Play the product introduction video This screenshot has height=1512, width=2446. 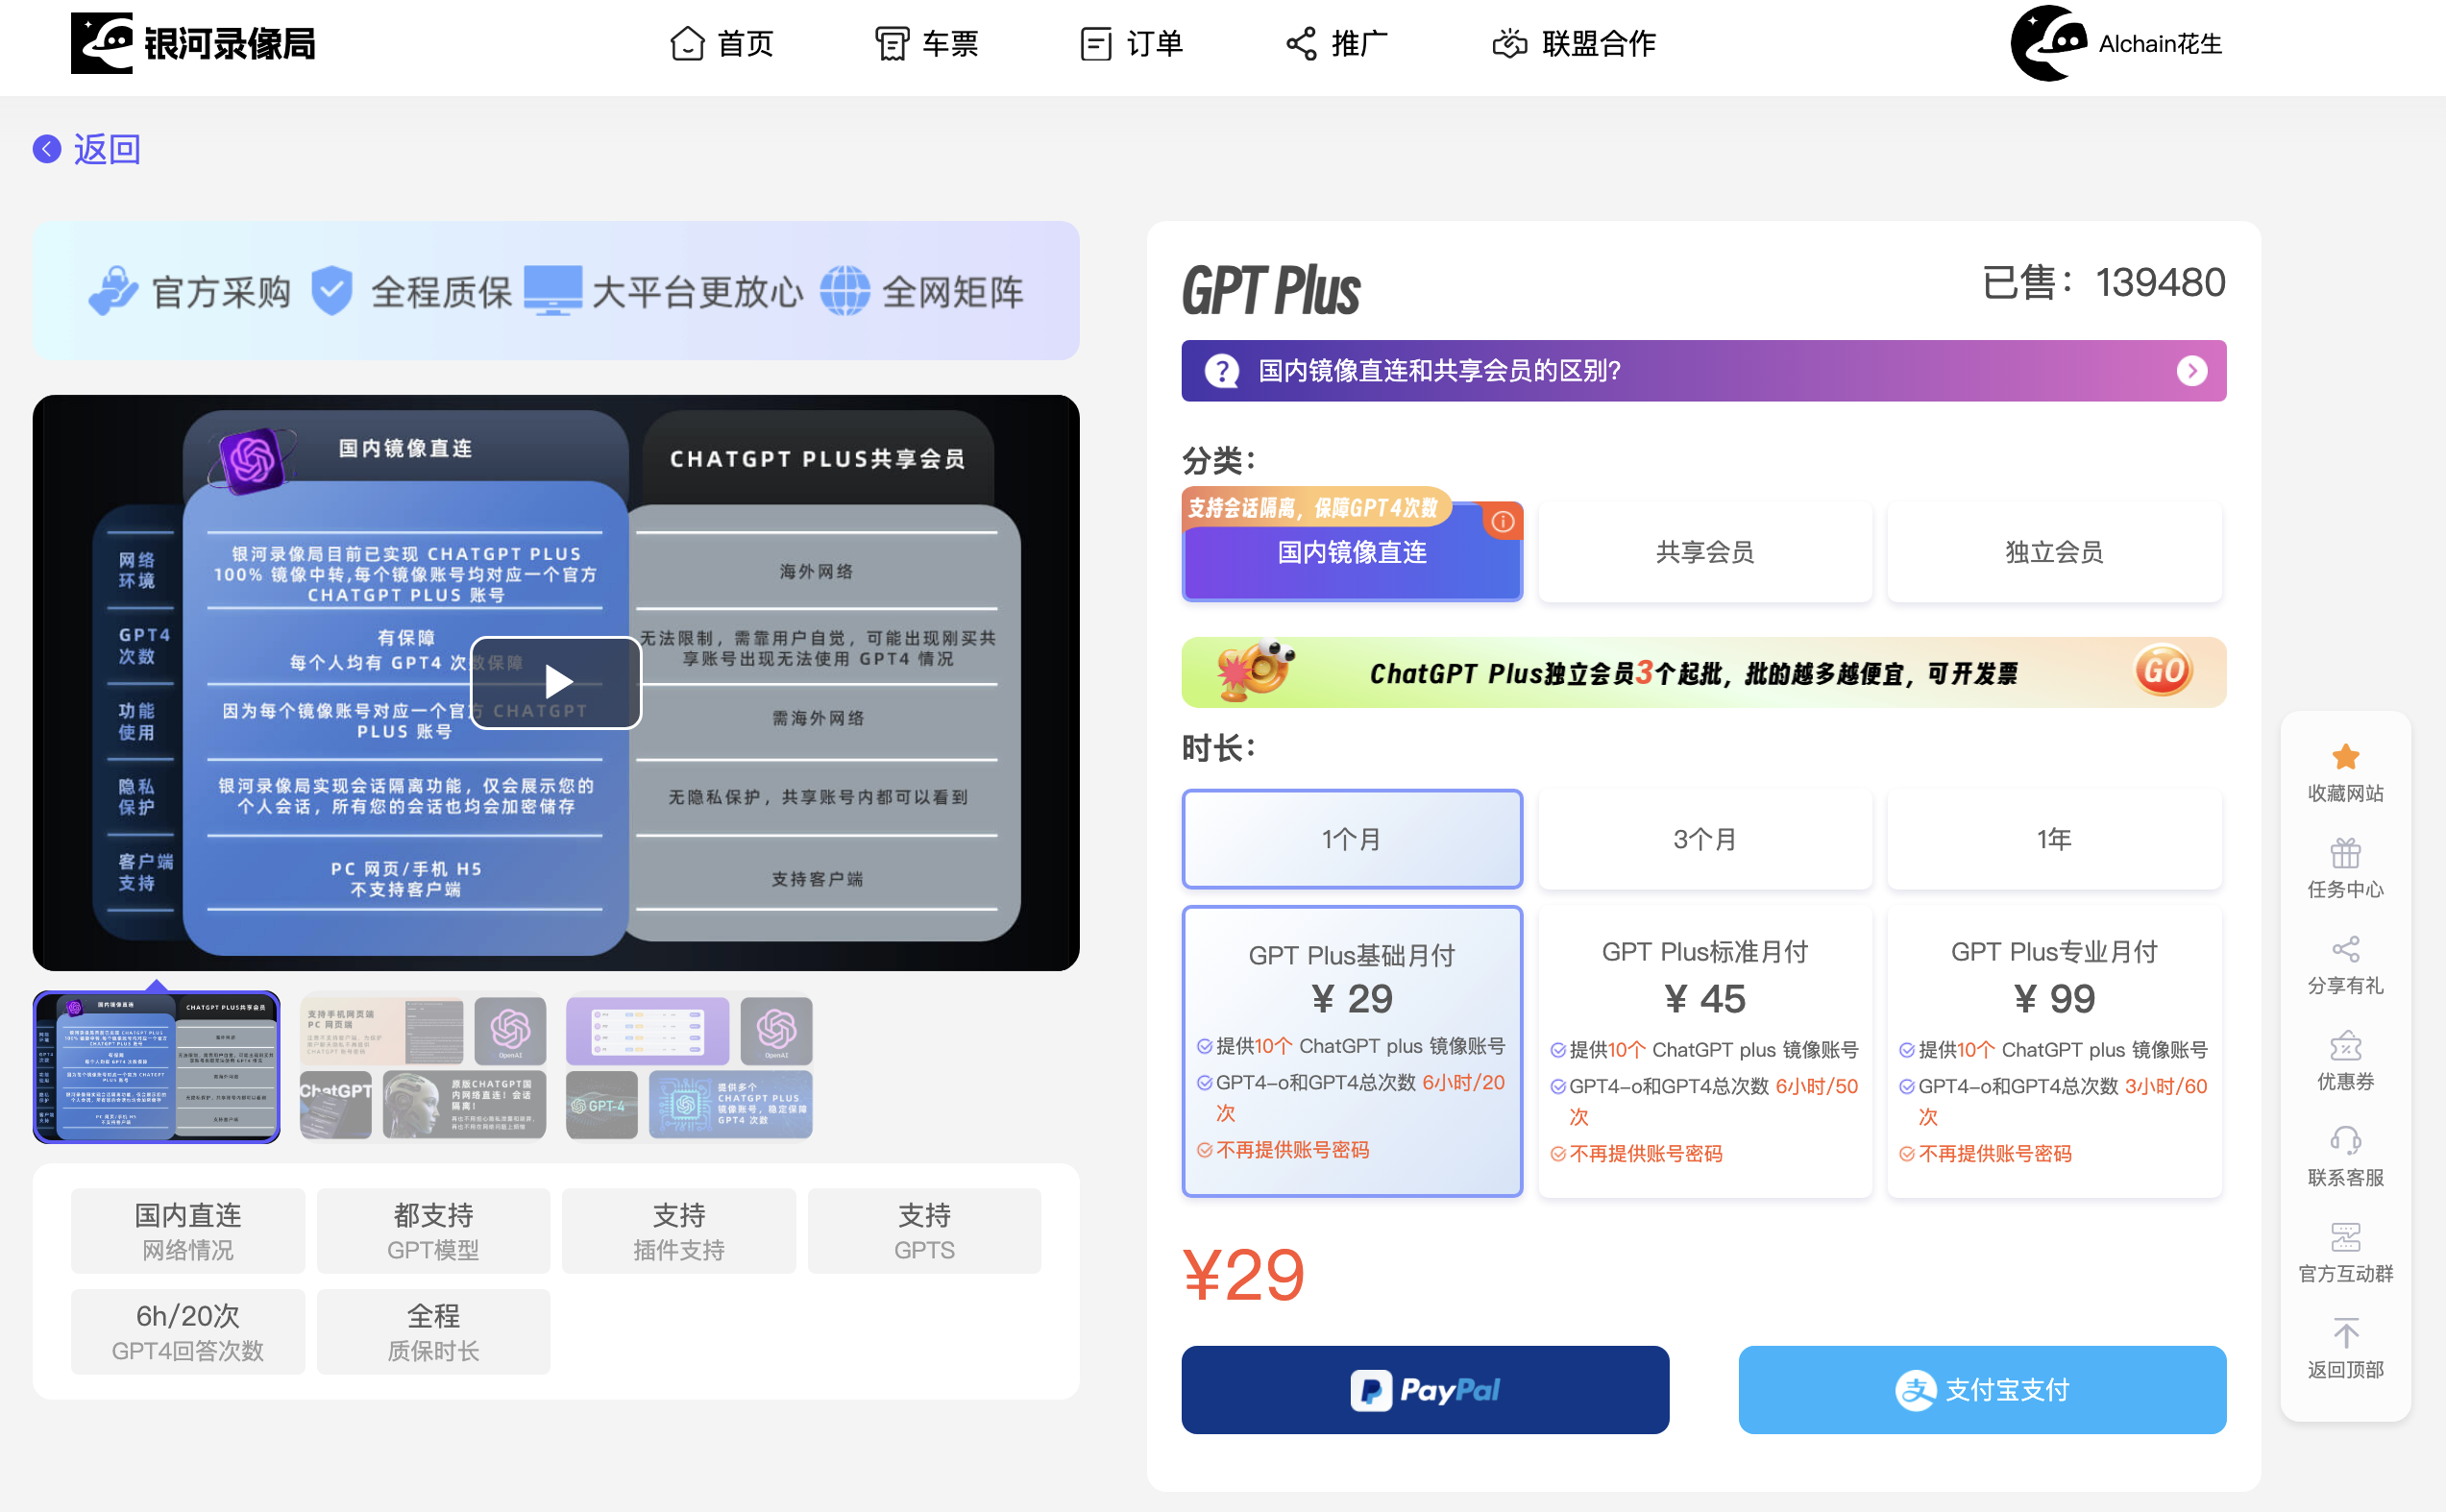556,682
